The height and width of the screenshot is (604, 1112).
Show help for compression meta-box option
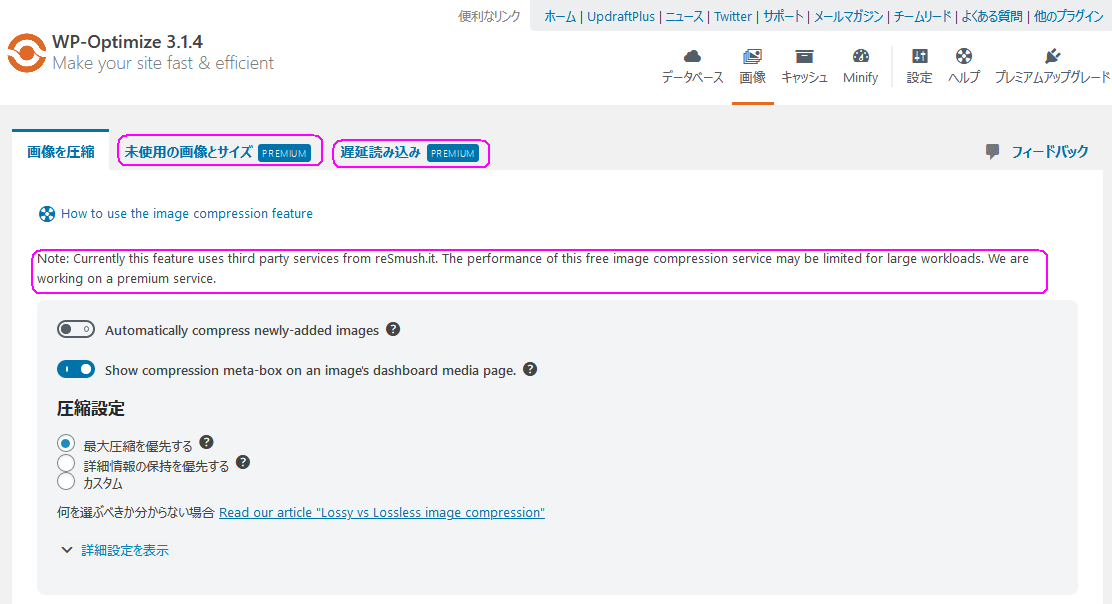click(530, 369)
